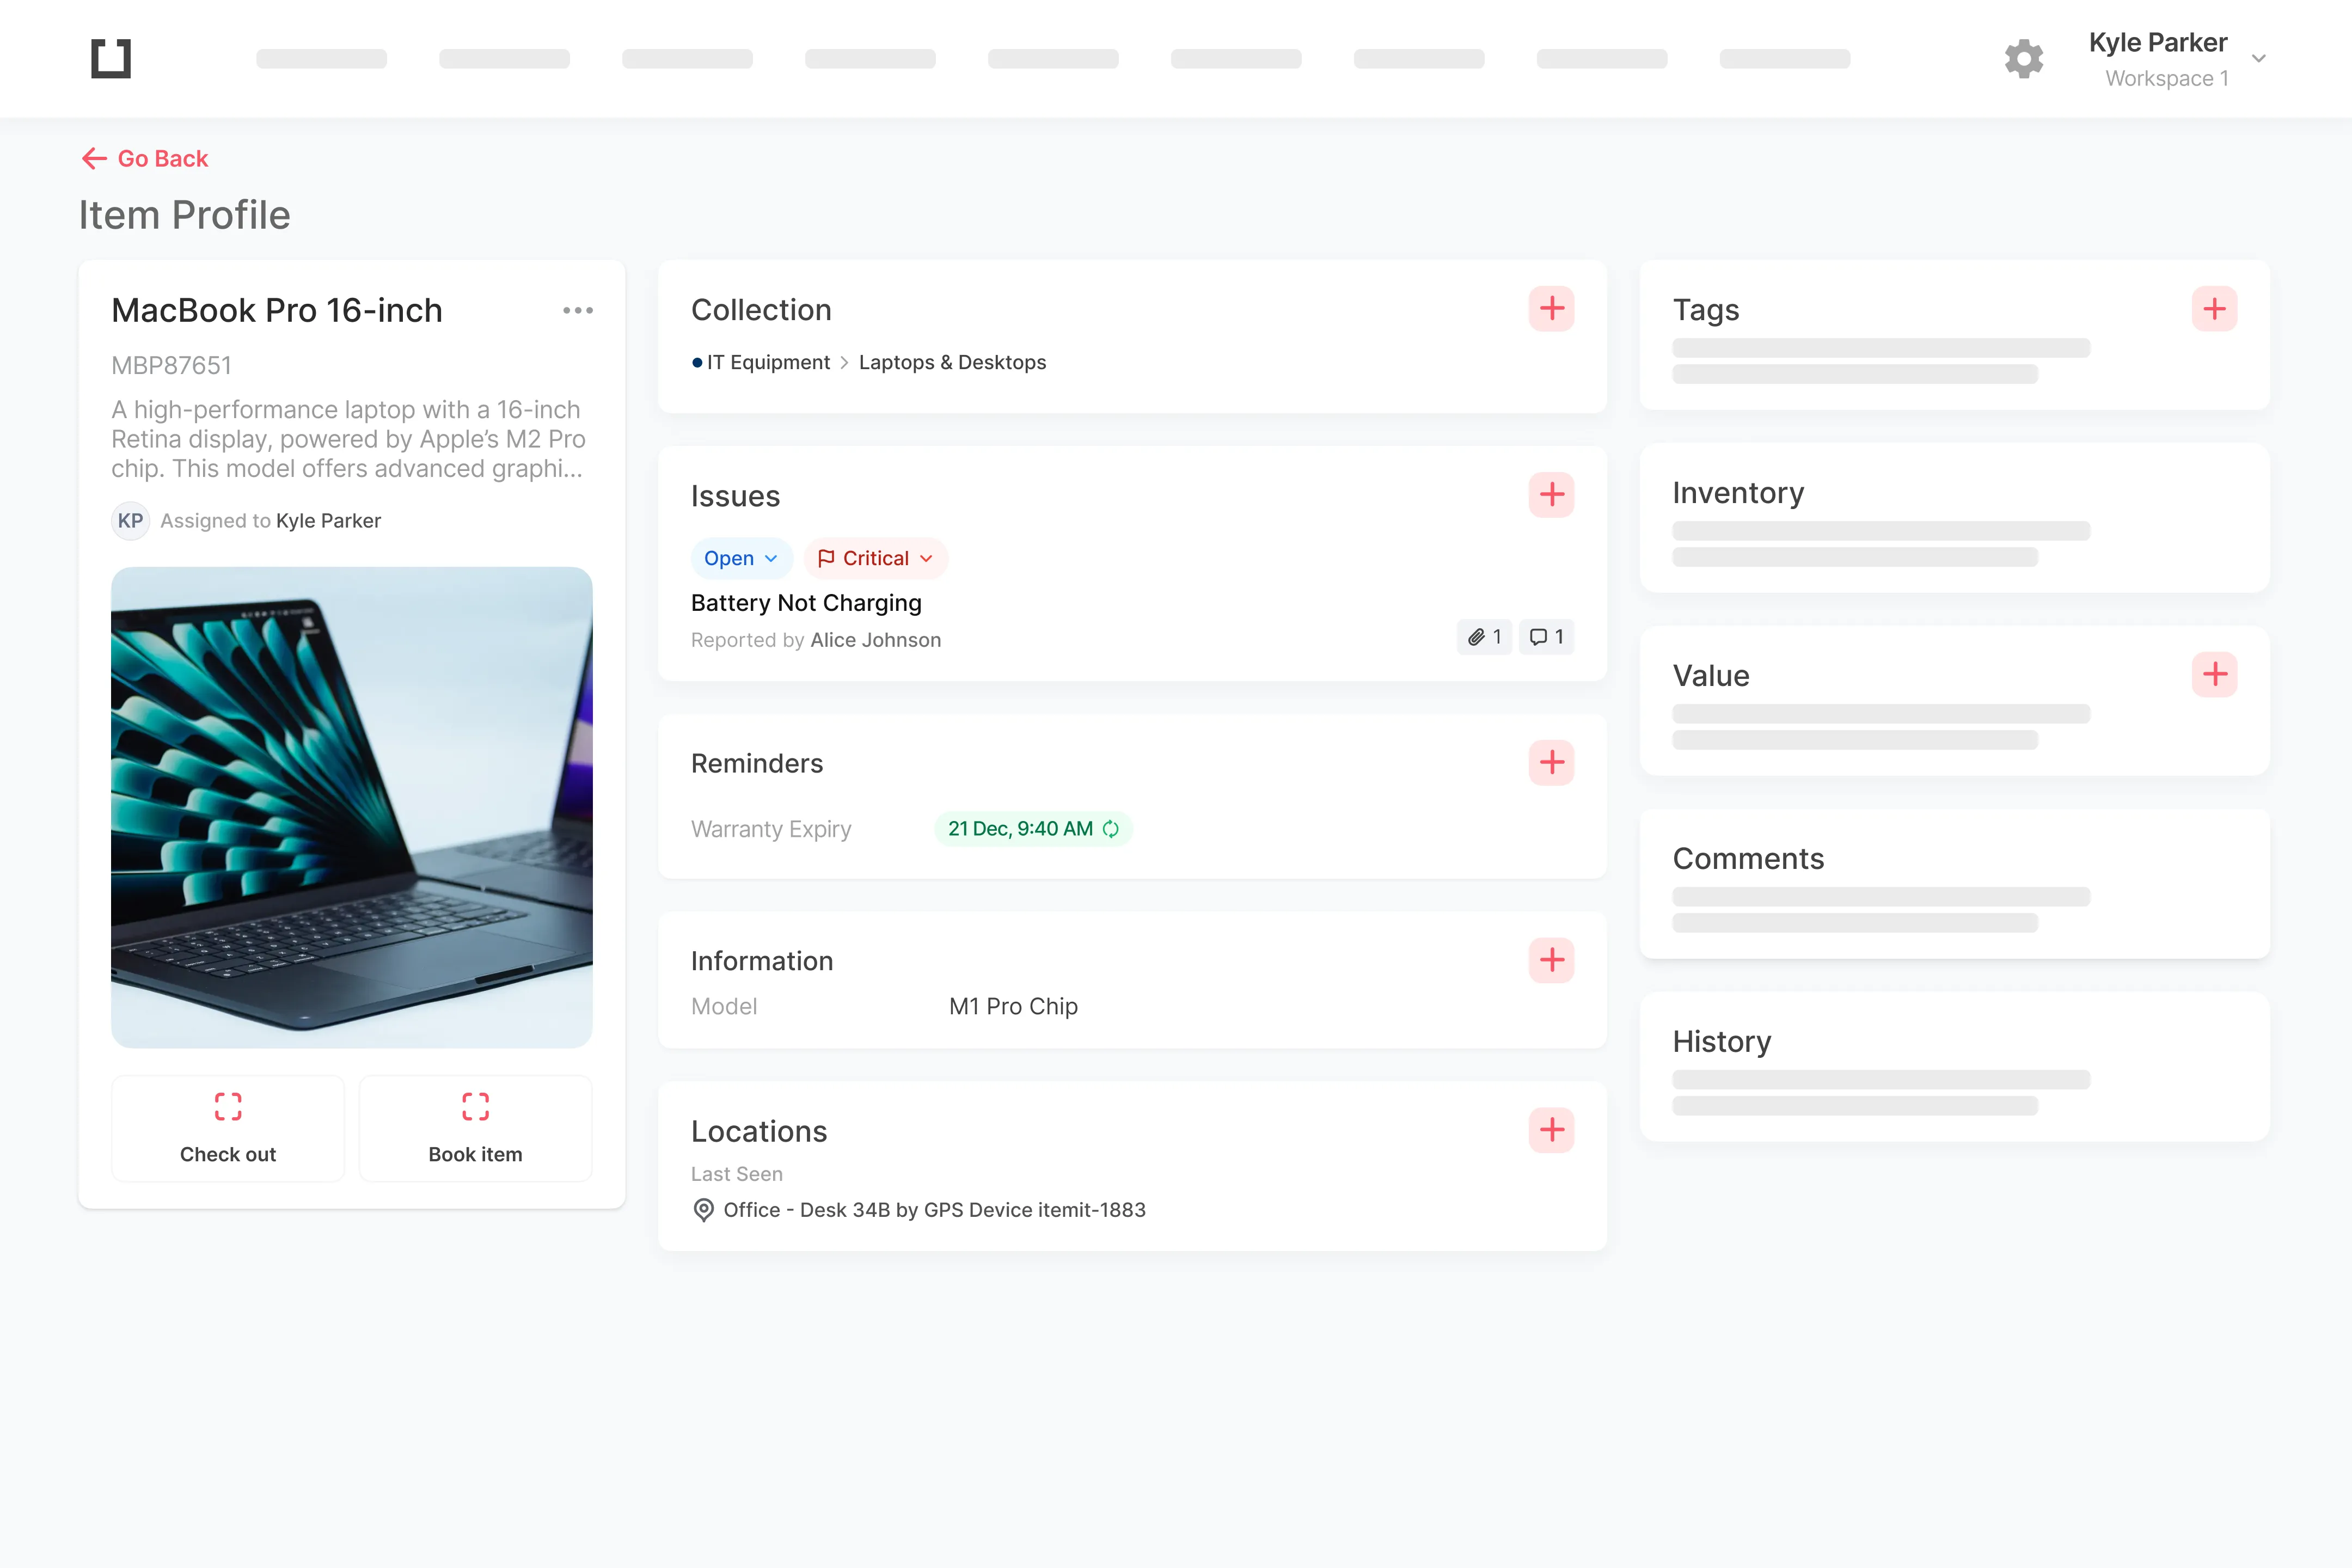Click the 21 Dec warranty reminder badge

pyautogui.click(x=1033, y=829)
